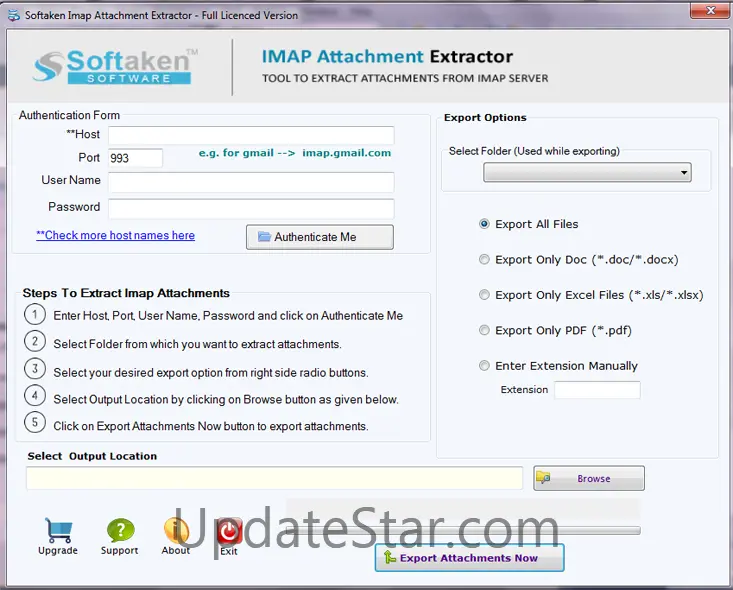The image size is (733, 590).
Task: Click the Port field showing 993
Action: (x=136, y=158)
